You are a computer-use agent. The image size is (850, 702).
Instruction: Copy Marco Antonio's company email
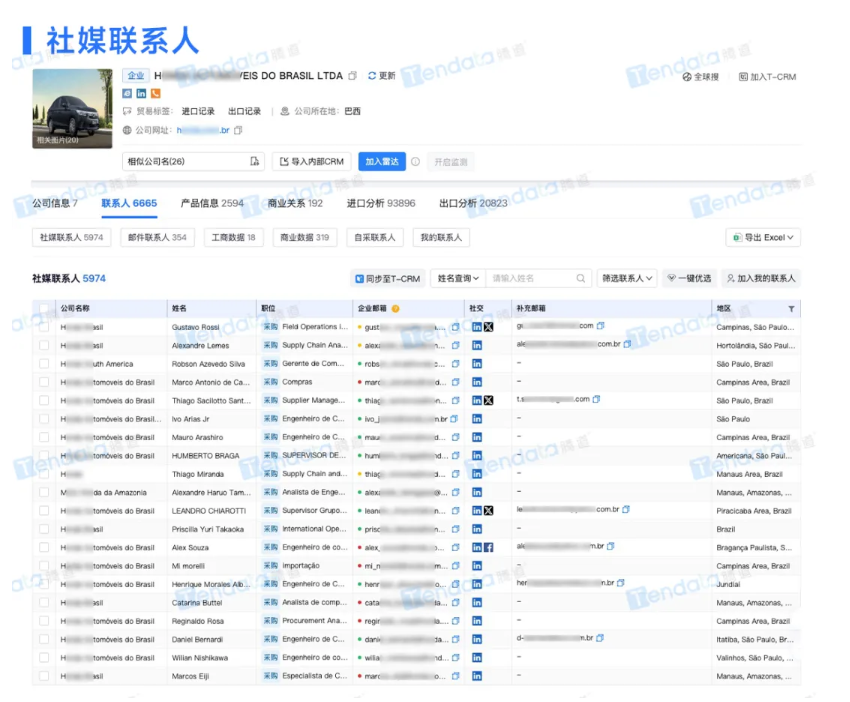(455, 382)
